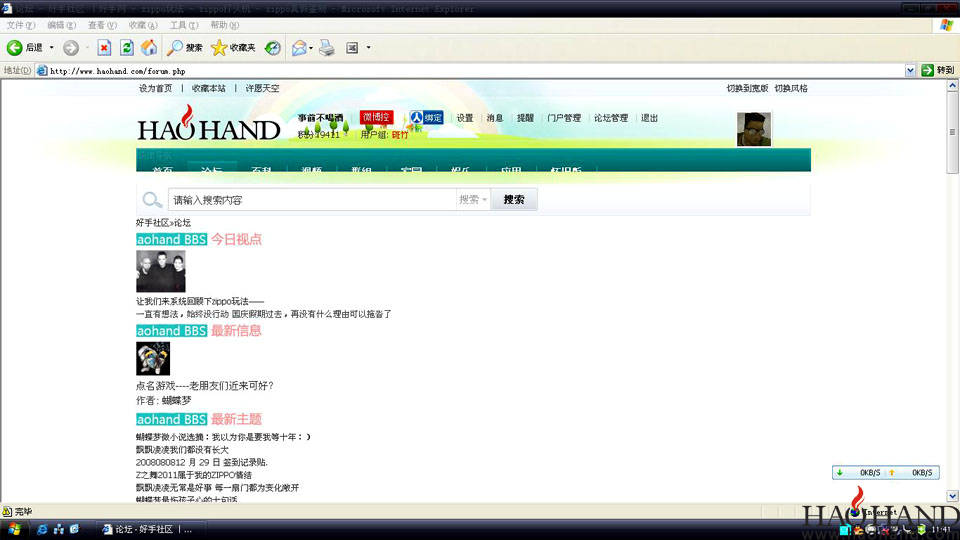Open post 让我们来系统回顾下zippo玩法
Viewport: 960px width, 540px height.
point(200,301)
